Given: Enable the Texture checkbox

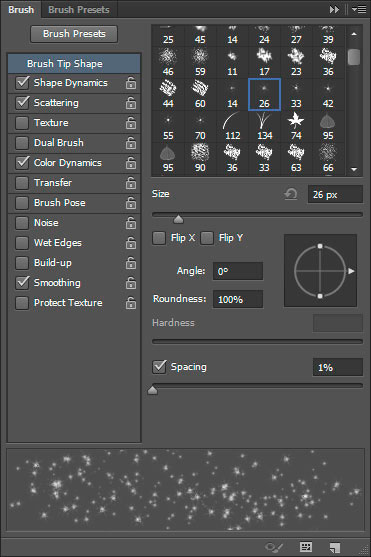Looking at the screenshot, I should (x=22, y=123).
